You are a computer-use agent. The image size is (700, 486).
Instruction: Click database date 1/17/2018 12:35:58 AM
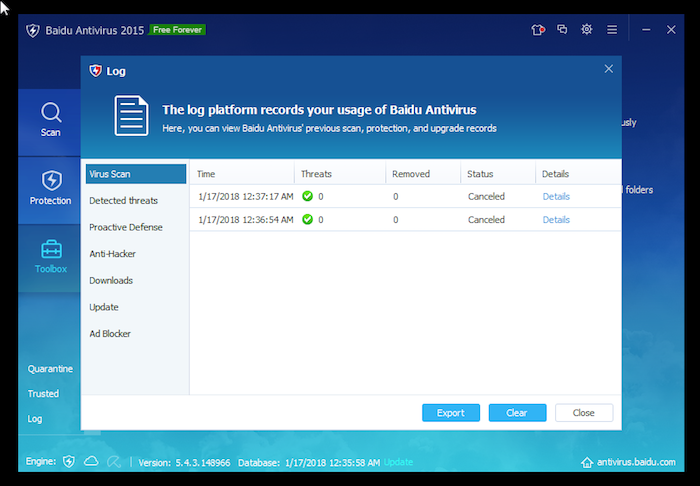333,463
